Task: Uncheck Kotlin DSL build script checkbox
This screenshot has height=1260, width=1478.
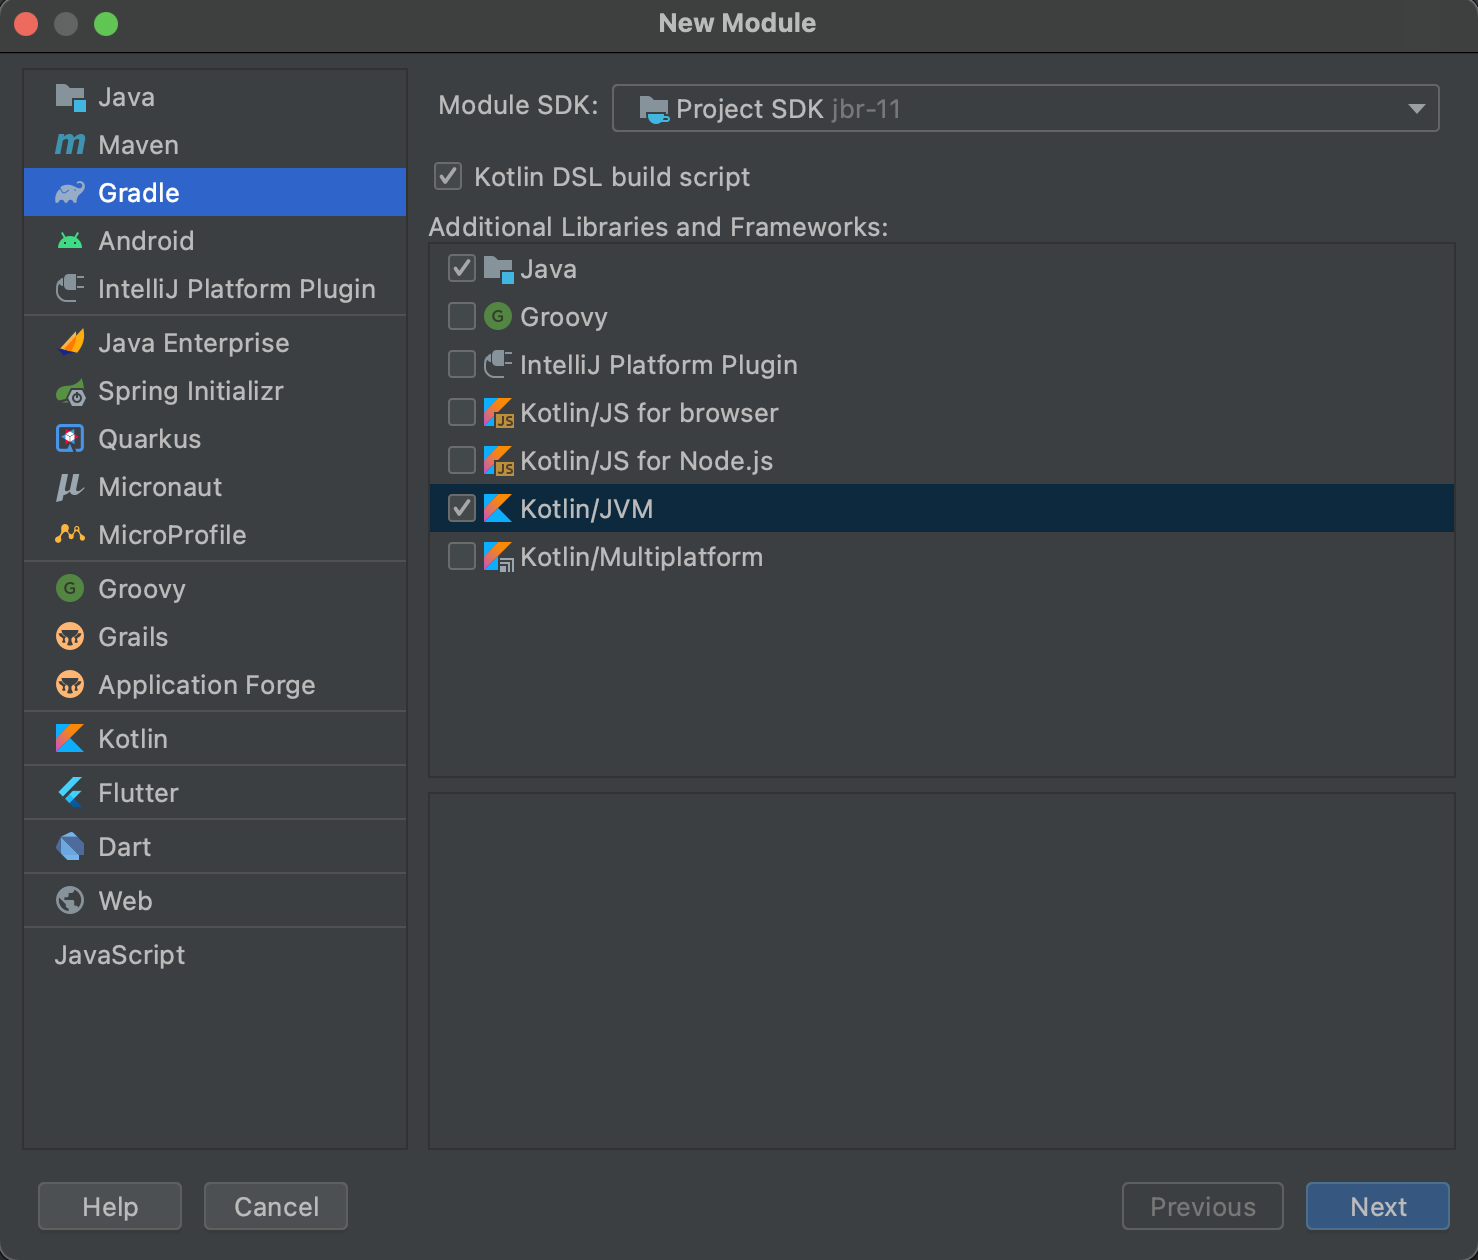Action: (448, 177)
